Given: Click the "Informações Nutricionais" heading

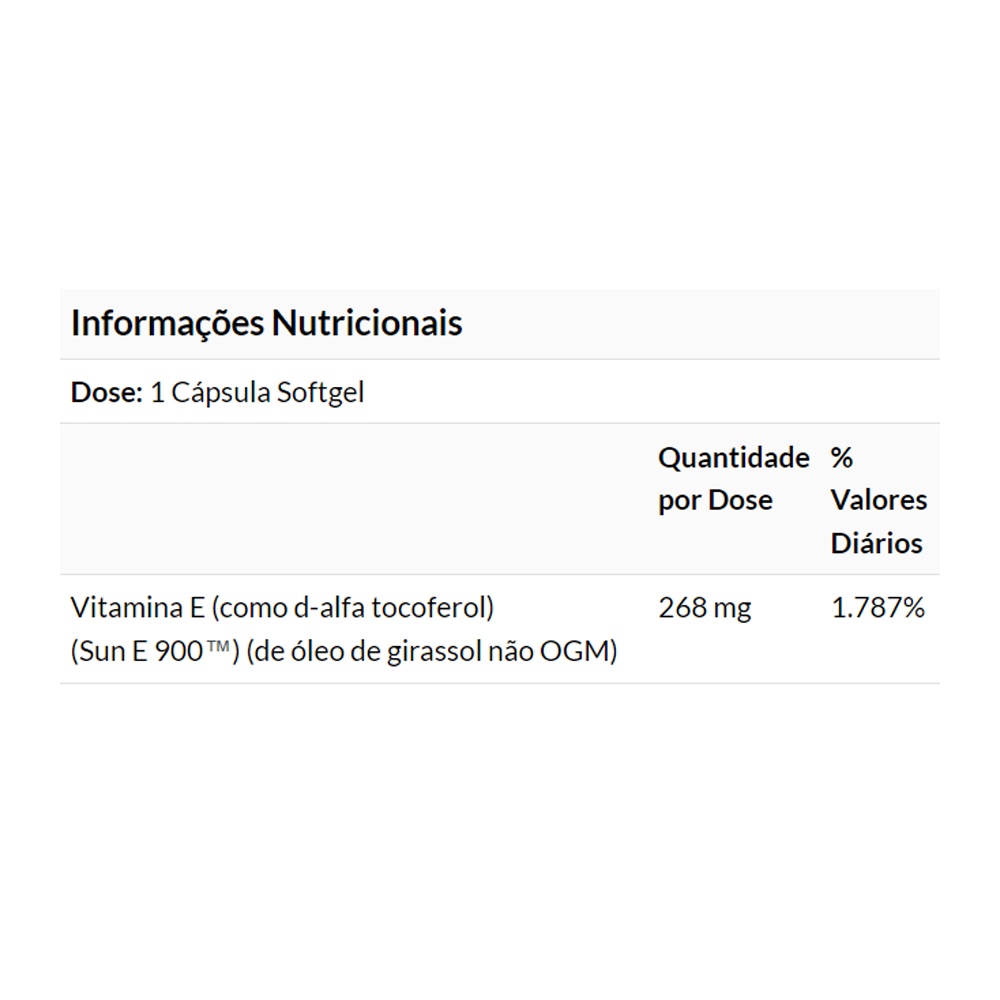Looking at the screenshot, I should tap(266, 324).
